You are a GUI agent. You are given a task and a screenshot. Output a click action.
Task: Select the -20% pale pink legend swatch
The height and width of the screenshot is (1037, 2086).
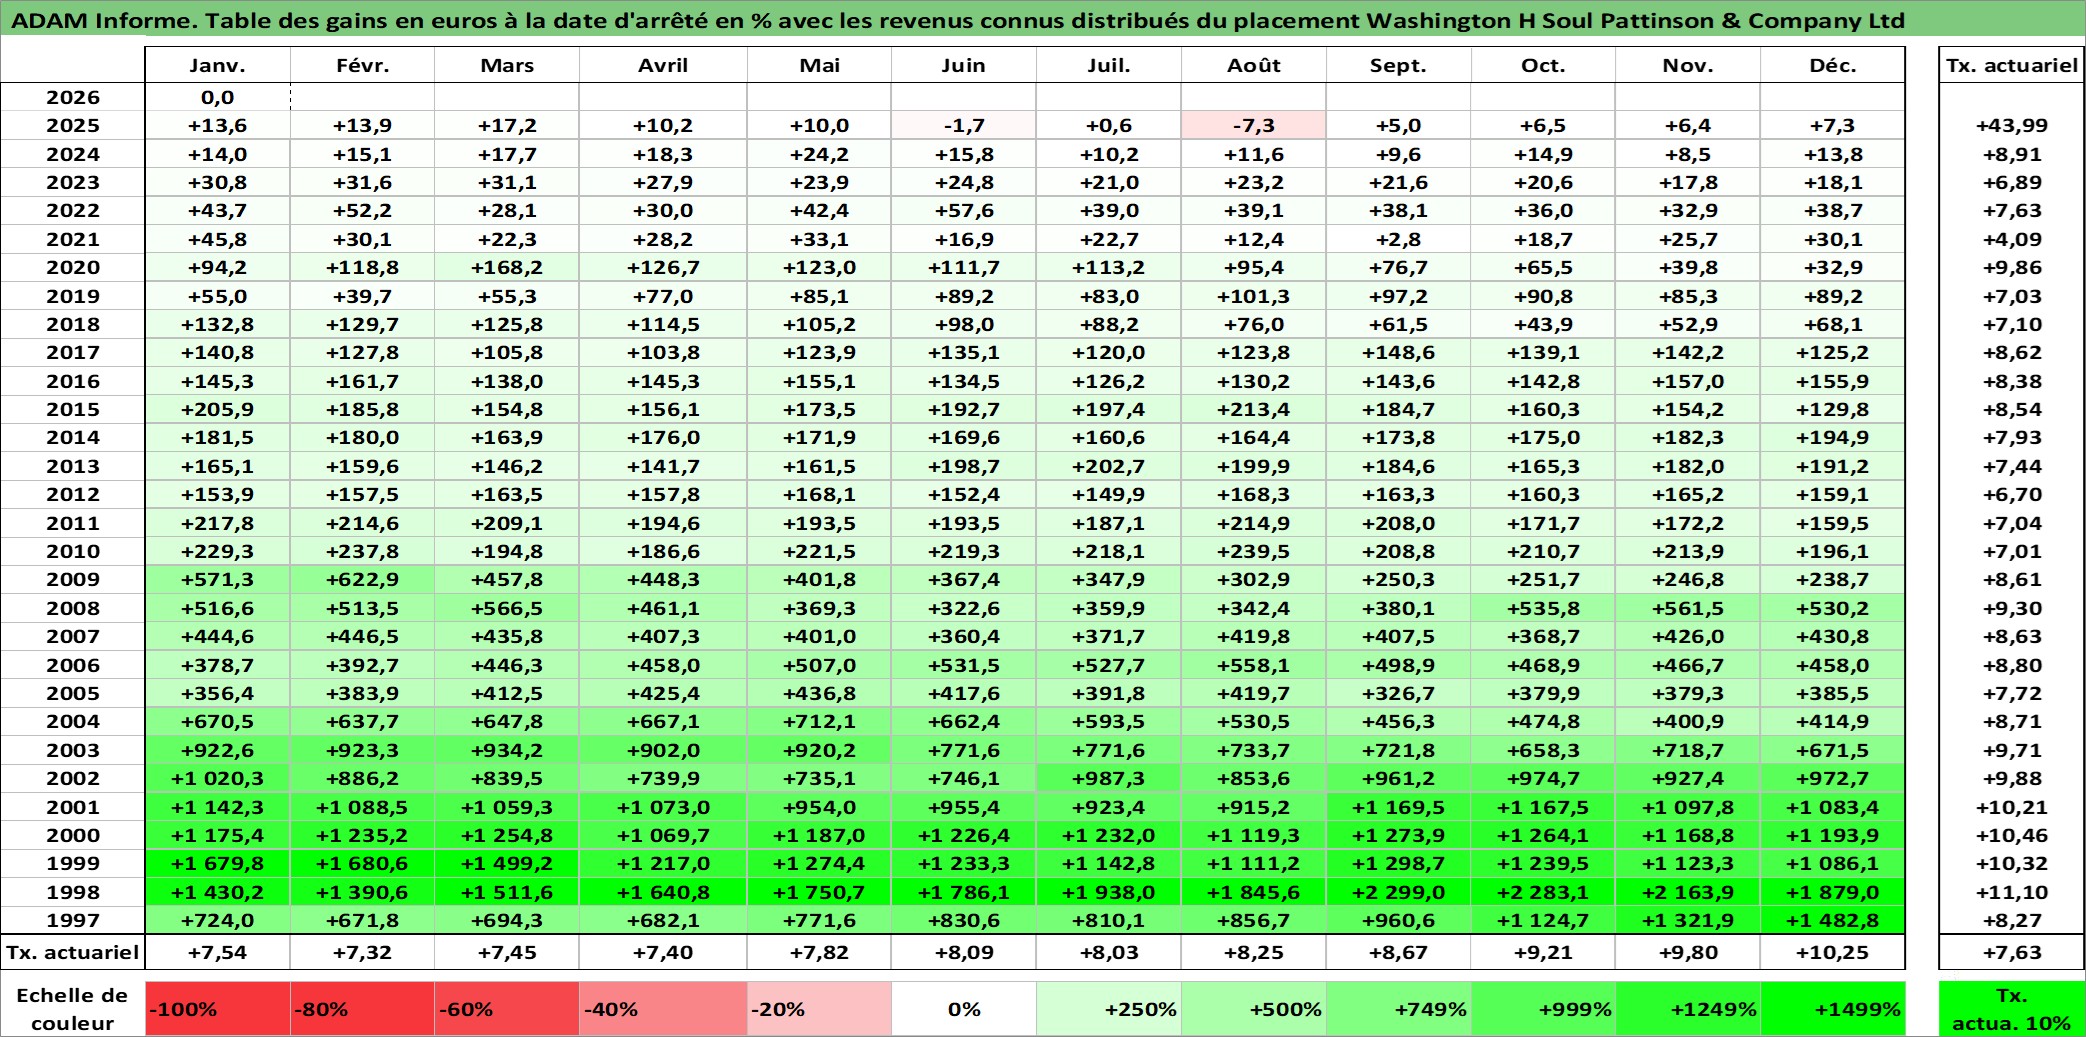(819, 1009)
